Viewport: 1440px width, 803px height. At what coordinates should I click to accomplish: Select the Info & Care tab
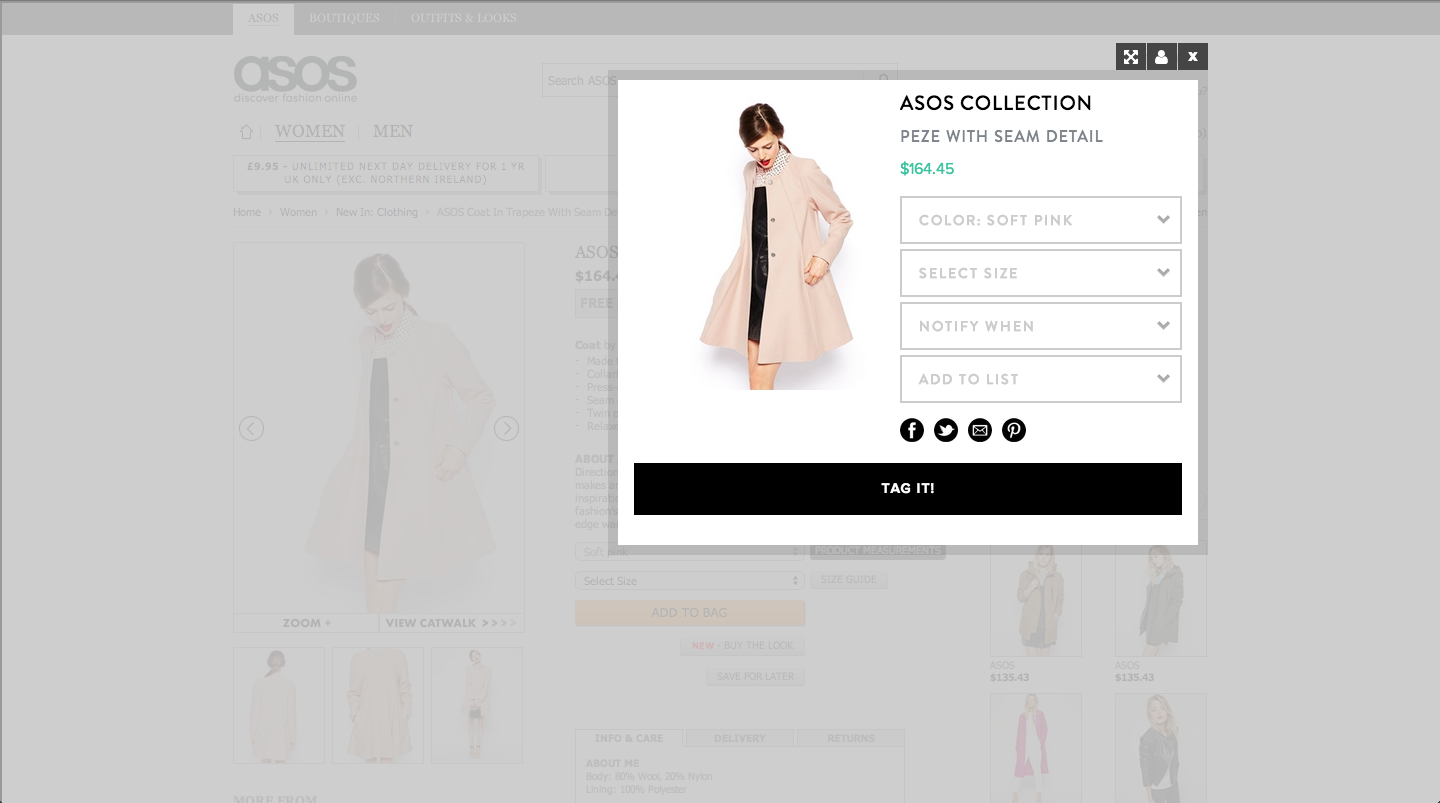pos(629,738)
